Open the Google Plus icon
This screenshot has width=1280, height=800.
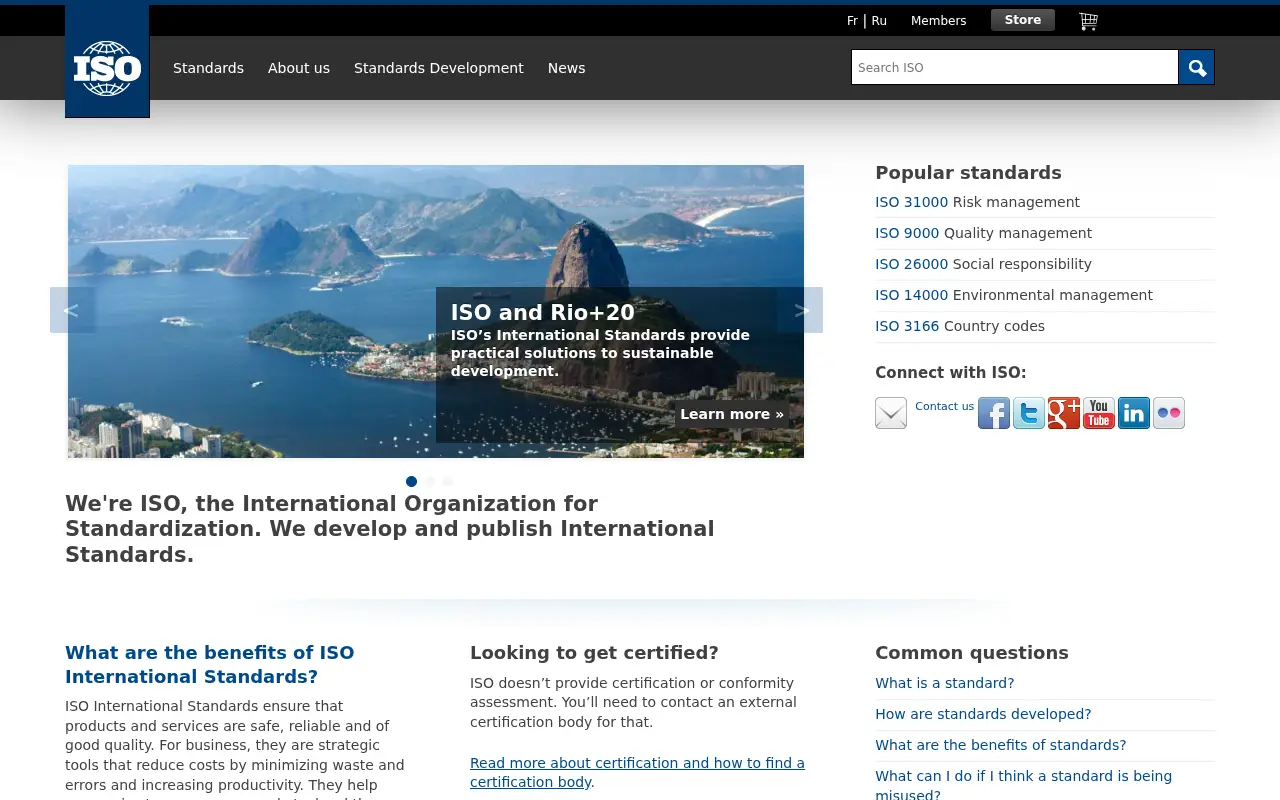tap(1064, 413)
